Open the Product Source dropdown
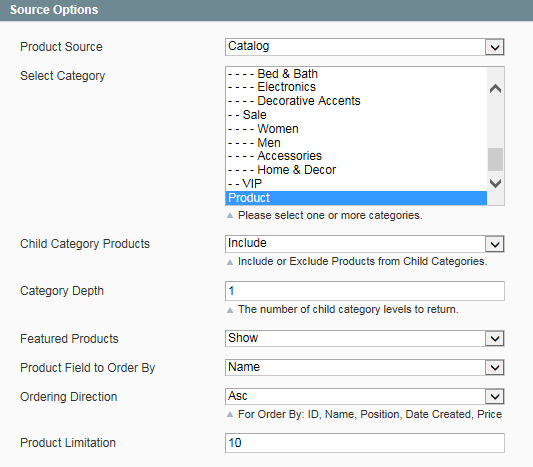The width and height of the screenshot is (533, 467). tap(364, 47)
